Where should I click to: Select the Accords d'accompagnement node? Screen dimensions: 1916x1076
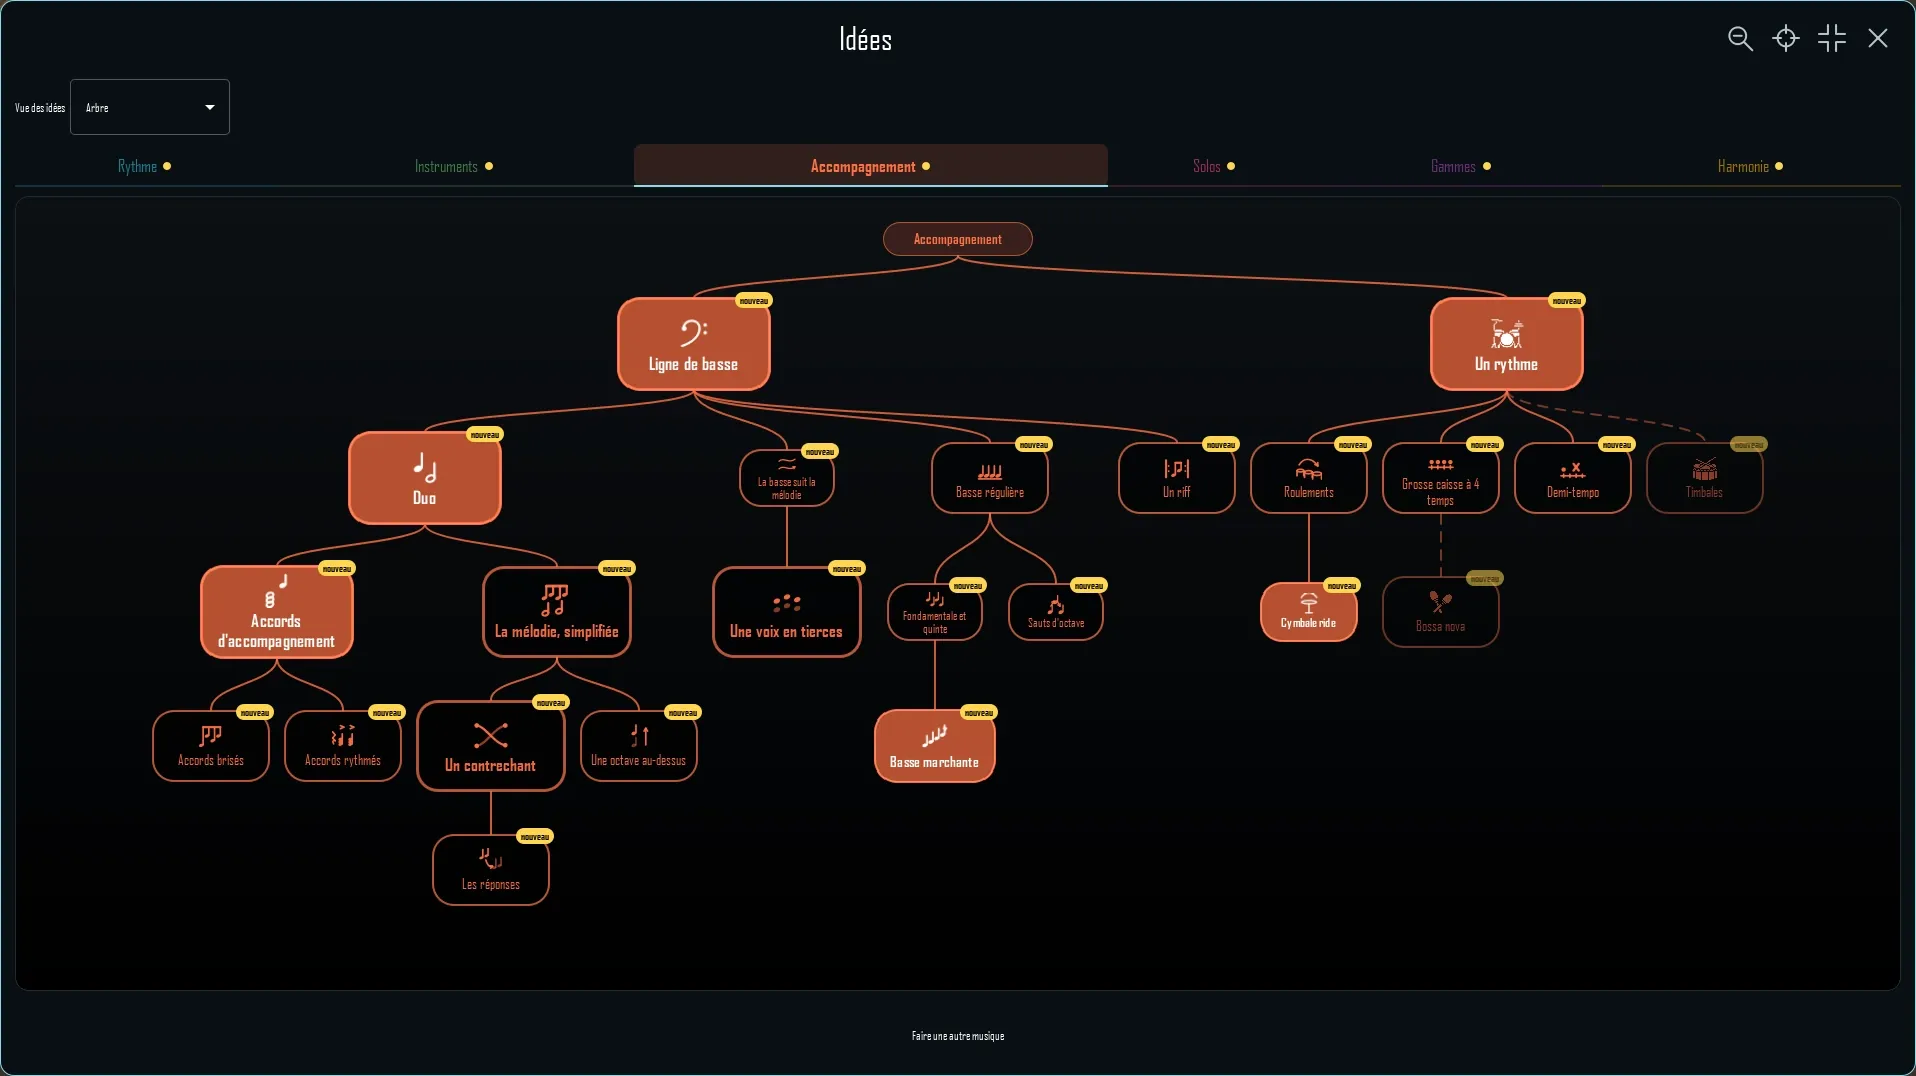276,612
